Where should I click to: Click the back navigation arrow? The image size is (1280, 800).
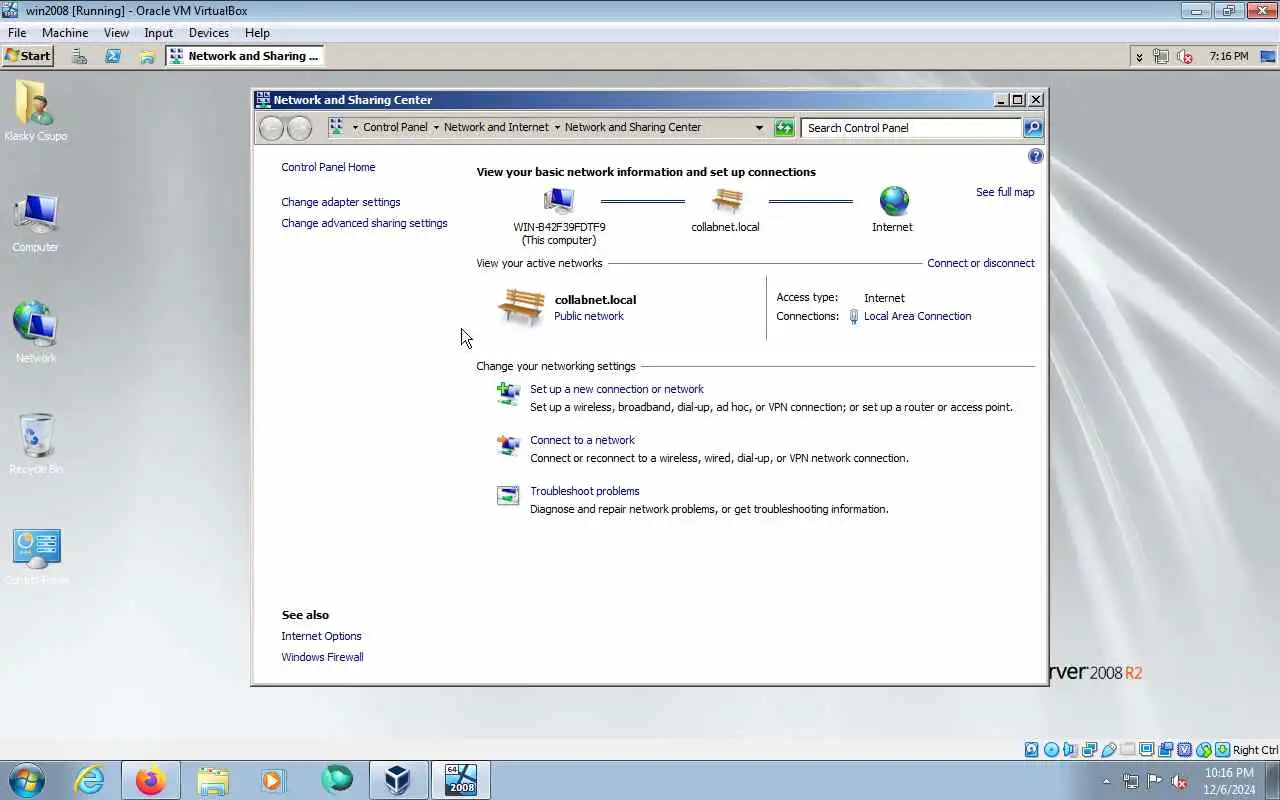pos(270,128)
